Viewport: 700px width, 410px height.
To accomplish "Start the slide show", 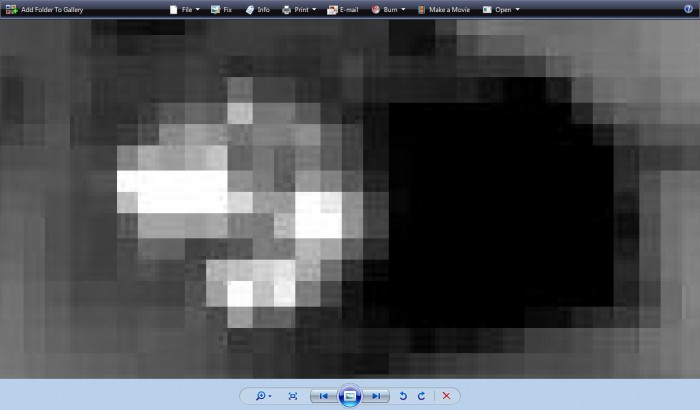I will click(x=350, y=396).
